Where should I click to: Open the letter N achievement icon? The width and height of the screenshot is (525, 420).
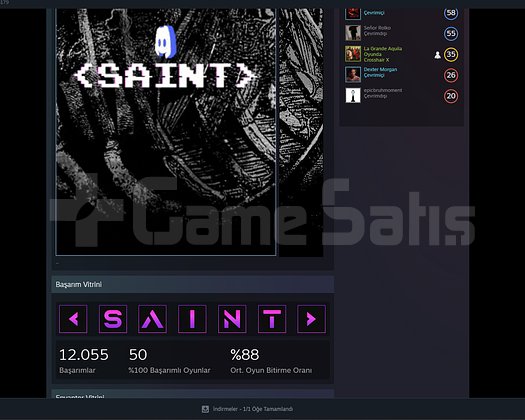coord(232,319)
